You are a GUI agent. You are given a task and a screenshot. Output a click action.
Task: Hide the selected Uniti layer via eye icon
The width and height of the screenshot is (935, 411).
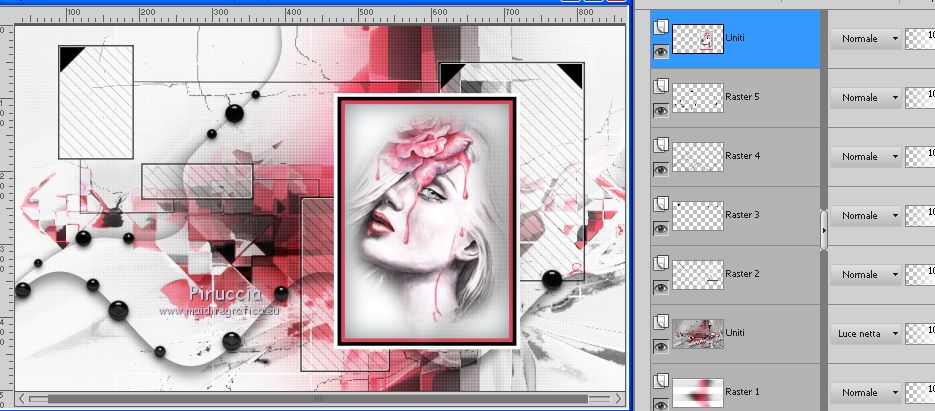click(661, 52)
